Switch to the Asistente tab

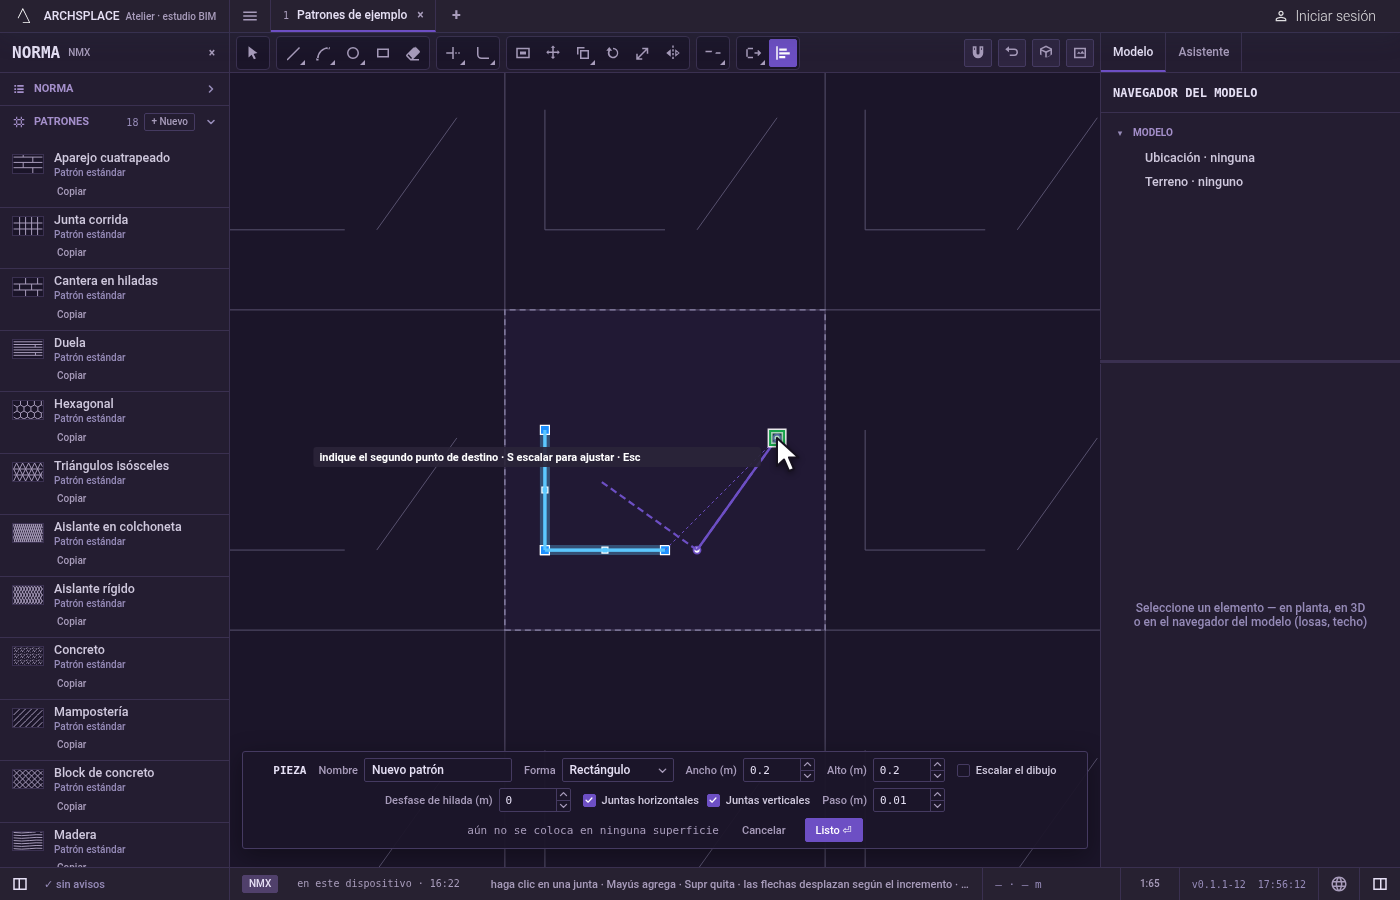[x=1203, y=52]
